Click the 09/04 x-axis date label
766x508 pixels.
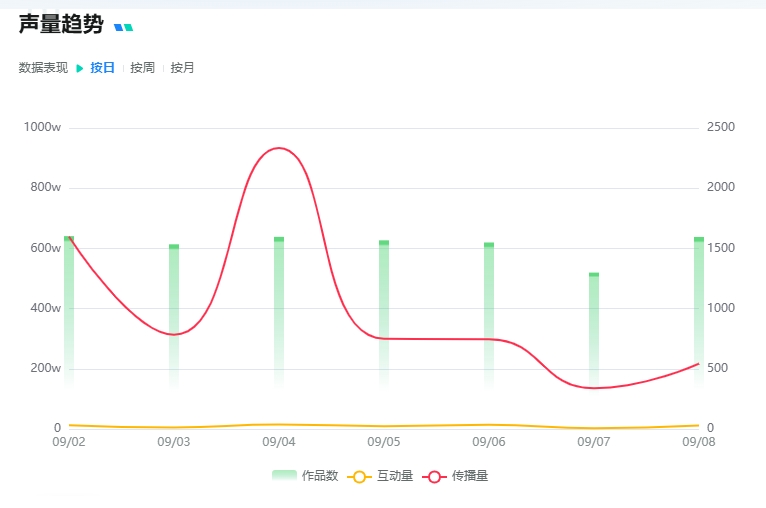[279, 441]
